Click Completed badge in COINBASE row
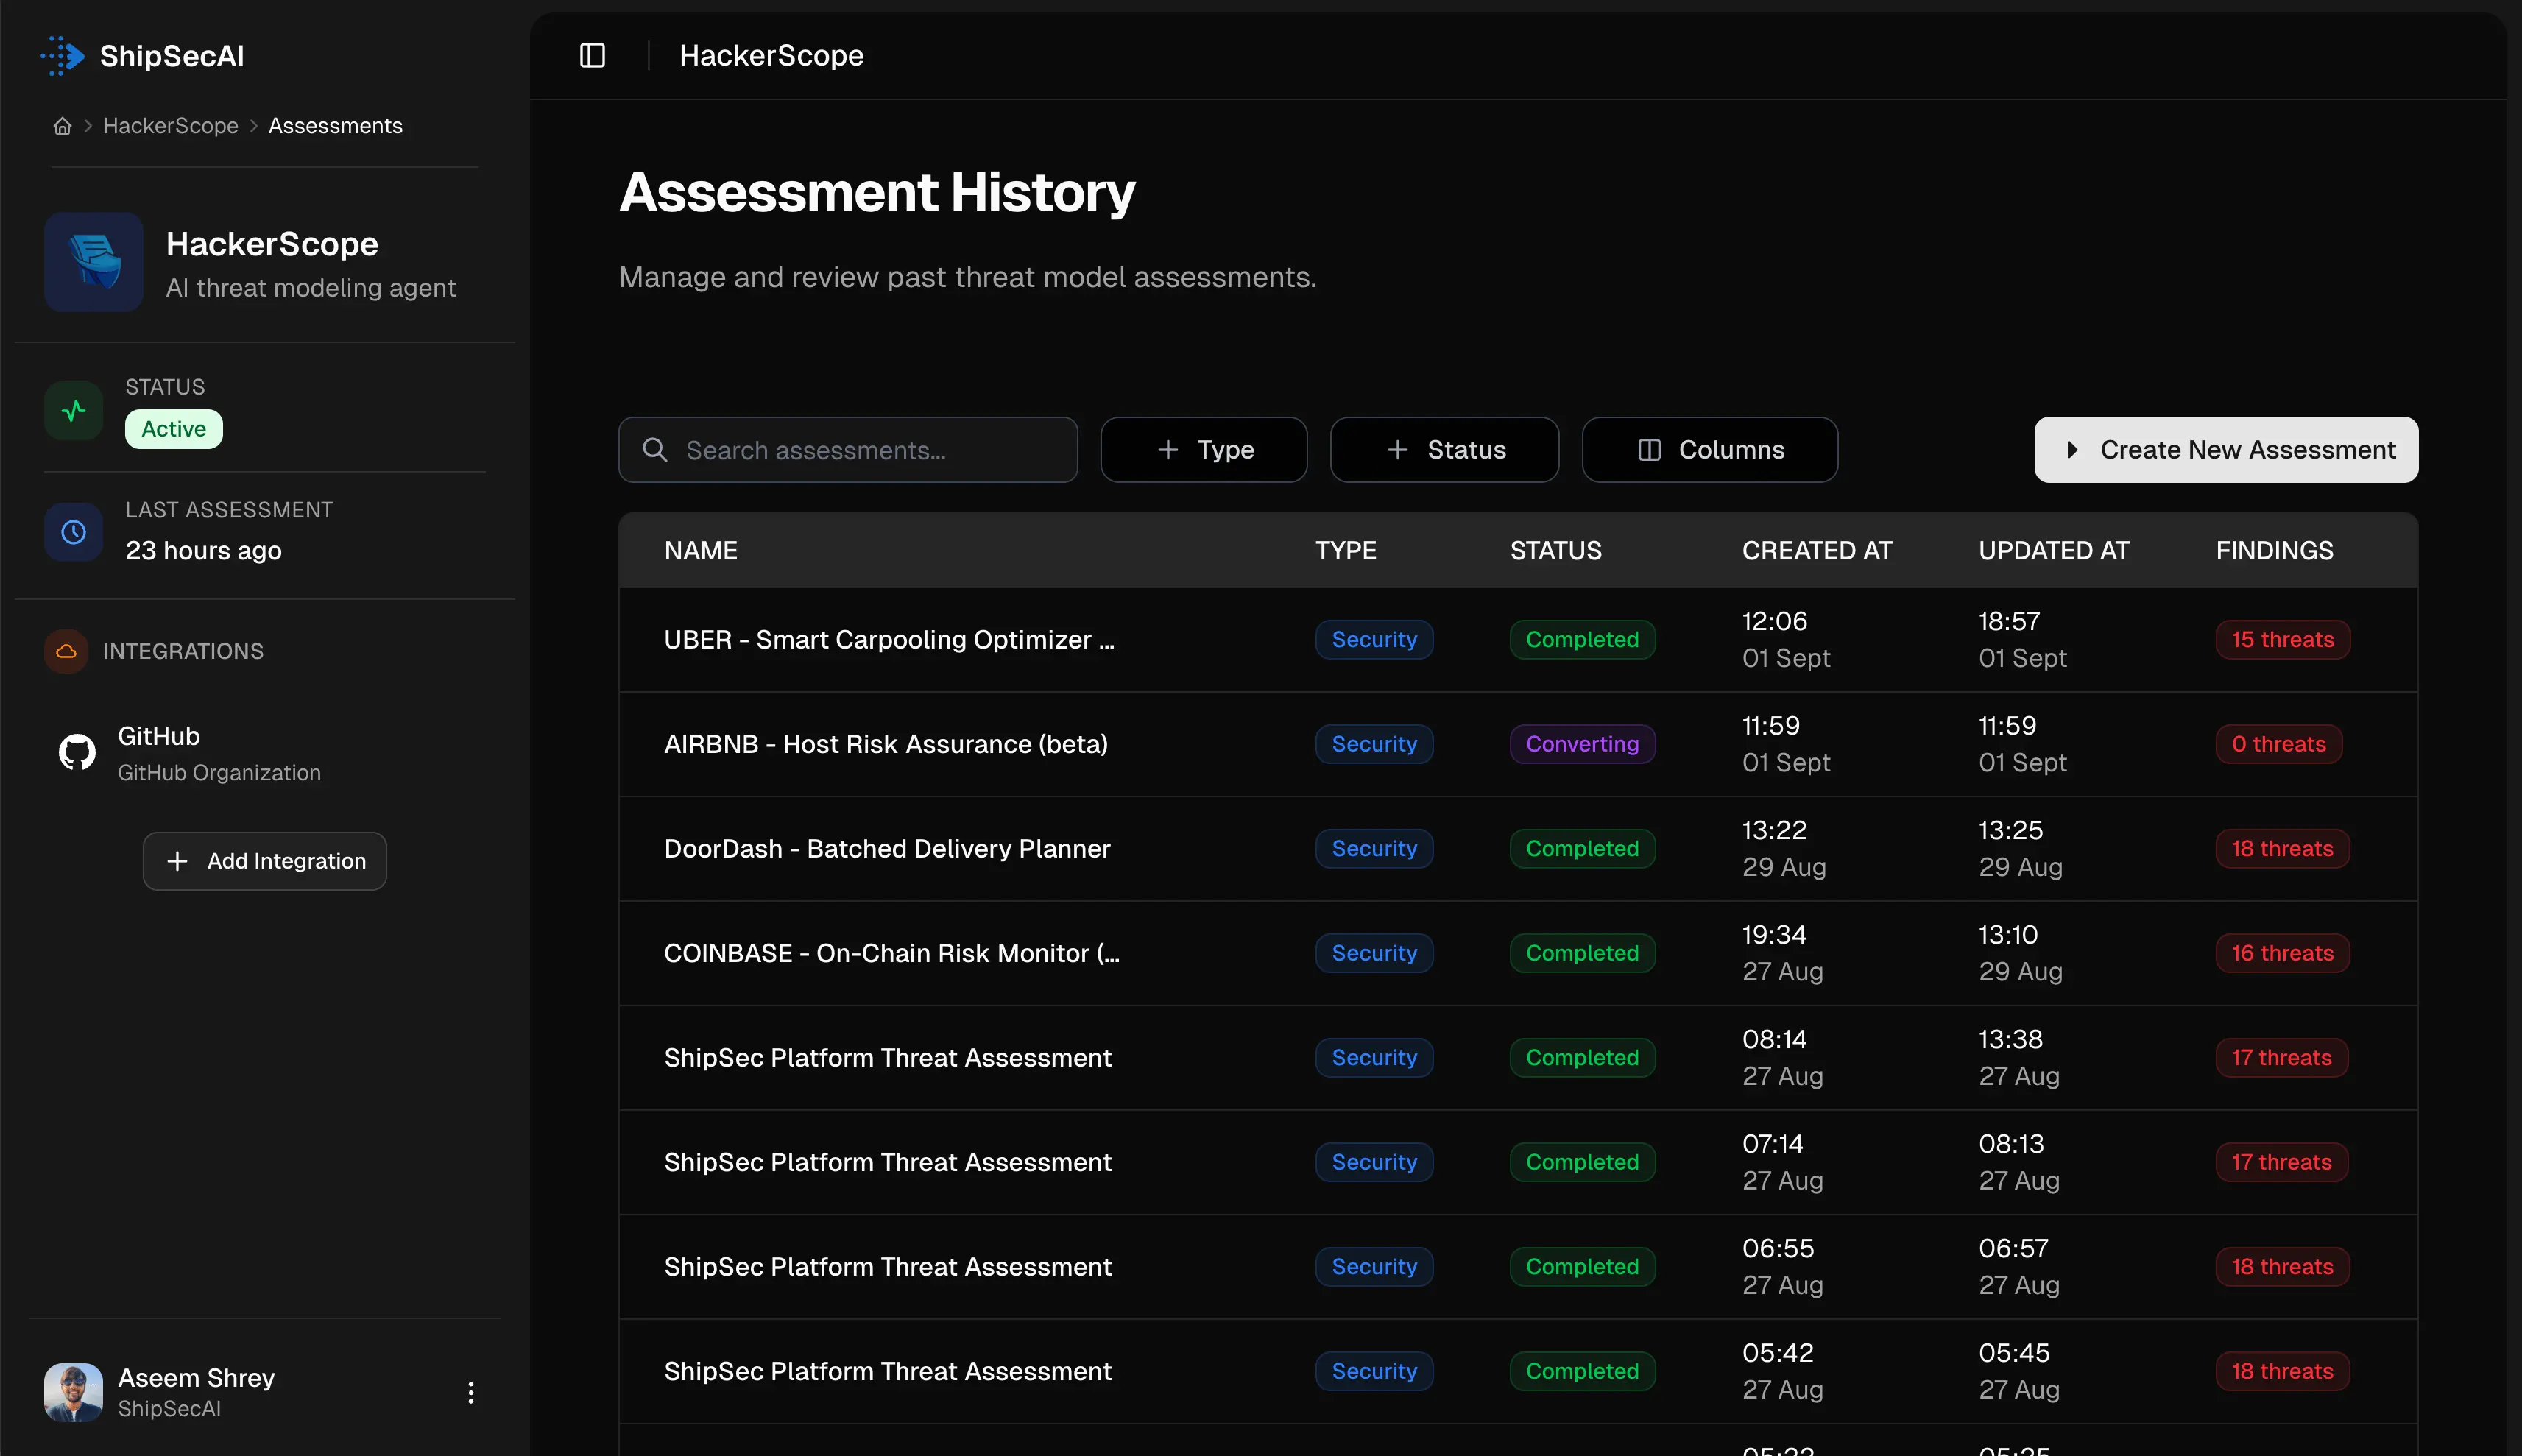 click(x=1582, y=953)
